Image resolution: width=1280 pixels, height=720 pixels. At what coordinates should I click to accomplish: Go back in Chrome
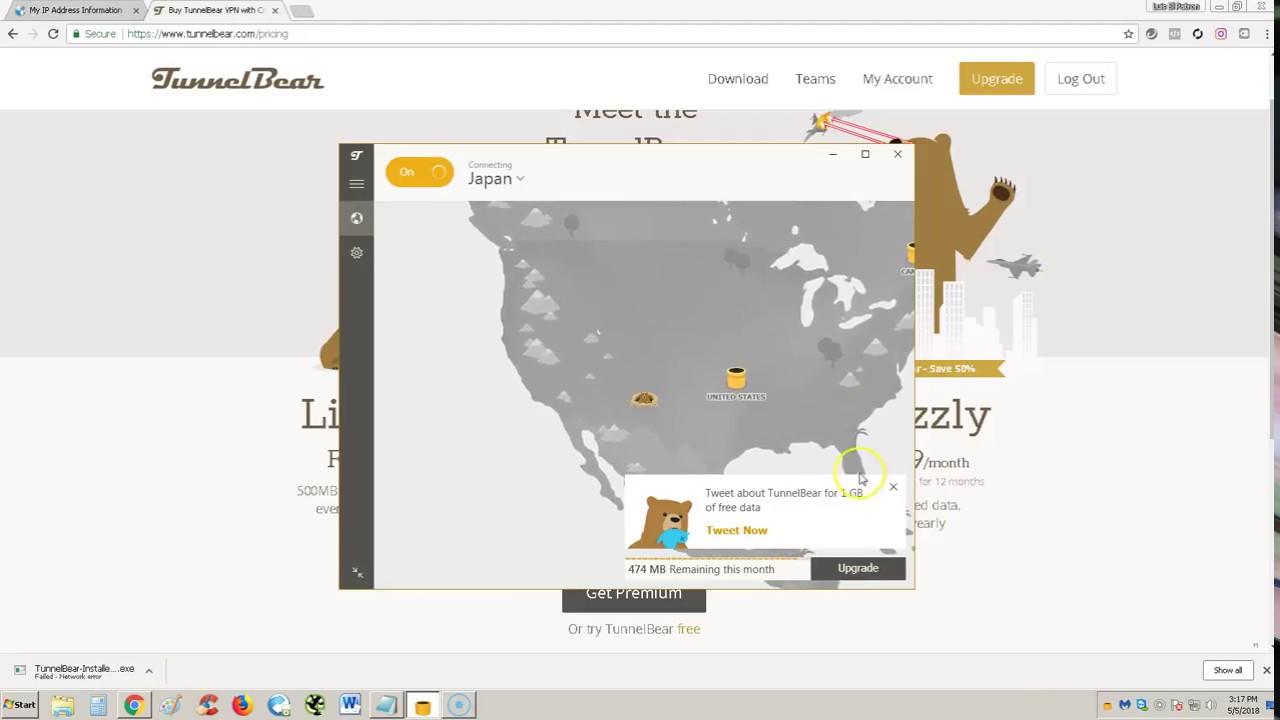[13, 34]
